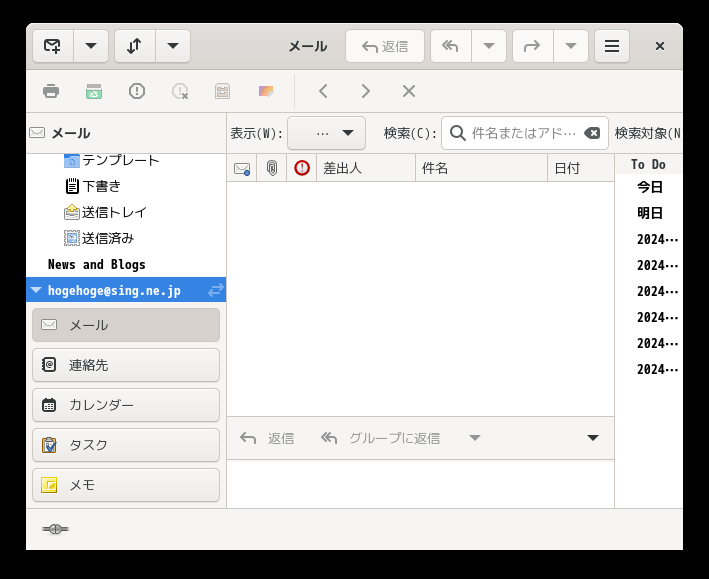Viewport: 709px width, 579px height.
Task: Open the group reply dropdown arrow
Action: 475,438
